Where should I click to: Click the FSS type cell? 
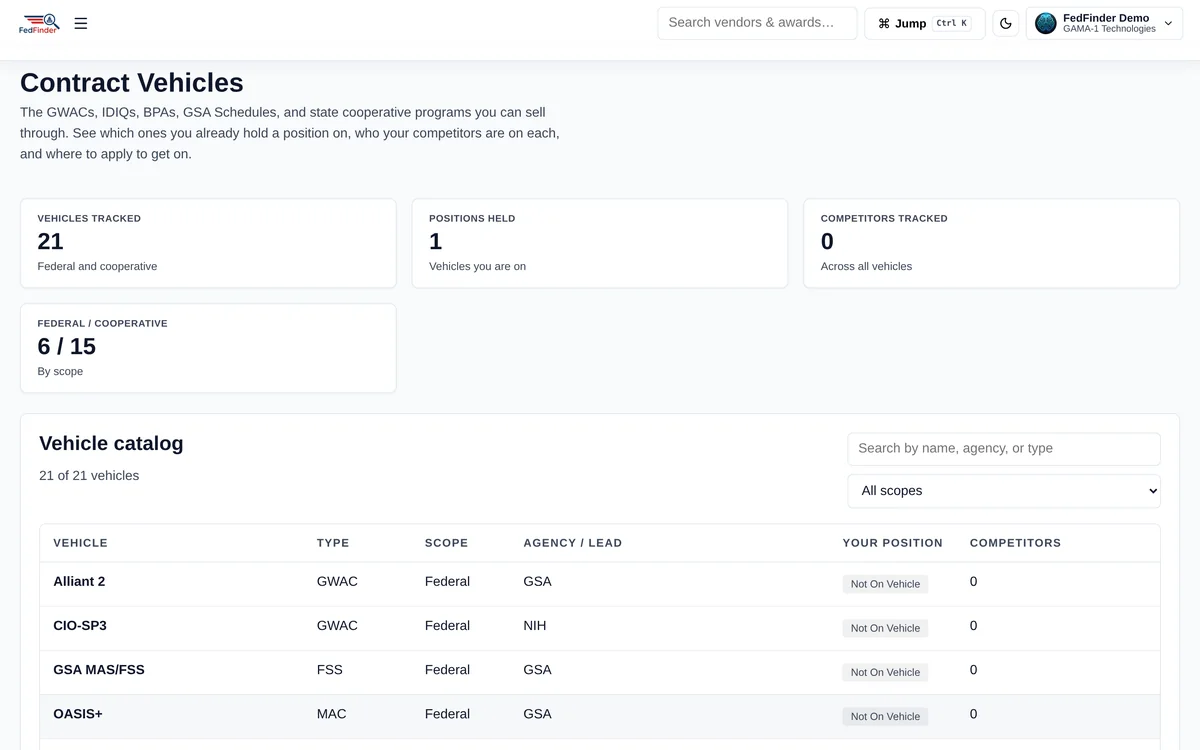(x=330, y=670)
